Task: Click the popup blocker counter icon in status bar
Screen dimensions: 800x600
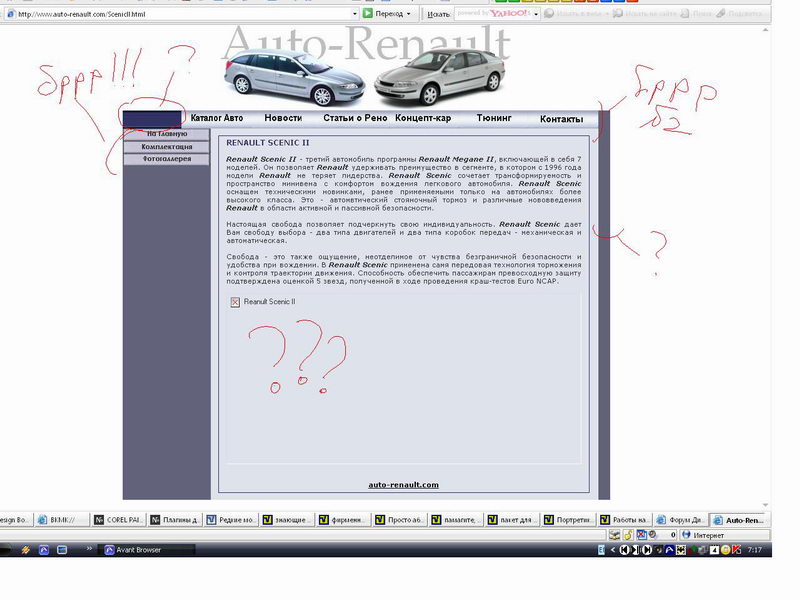Action: click(642, 535)
